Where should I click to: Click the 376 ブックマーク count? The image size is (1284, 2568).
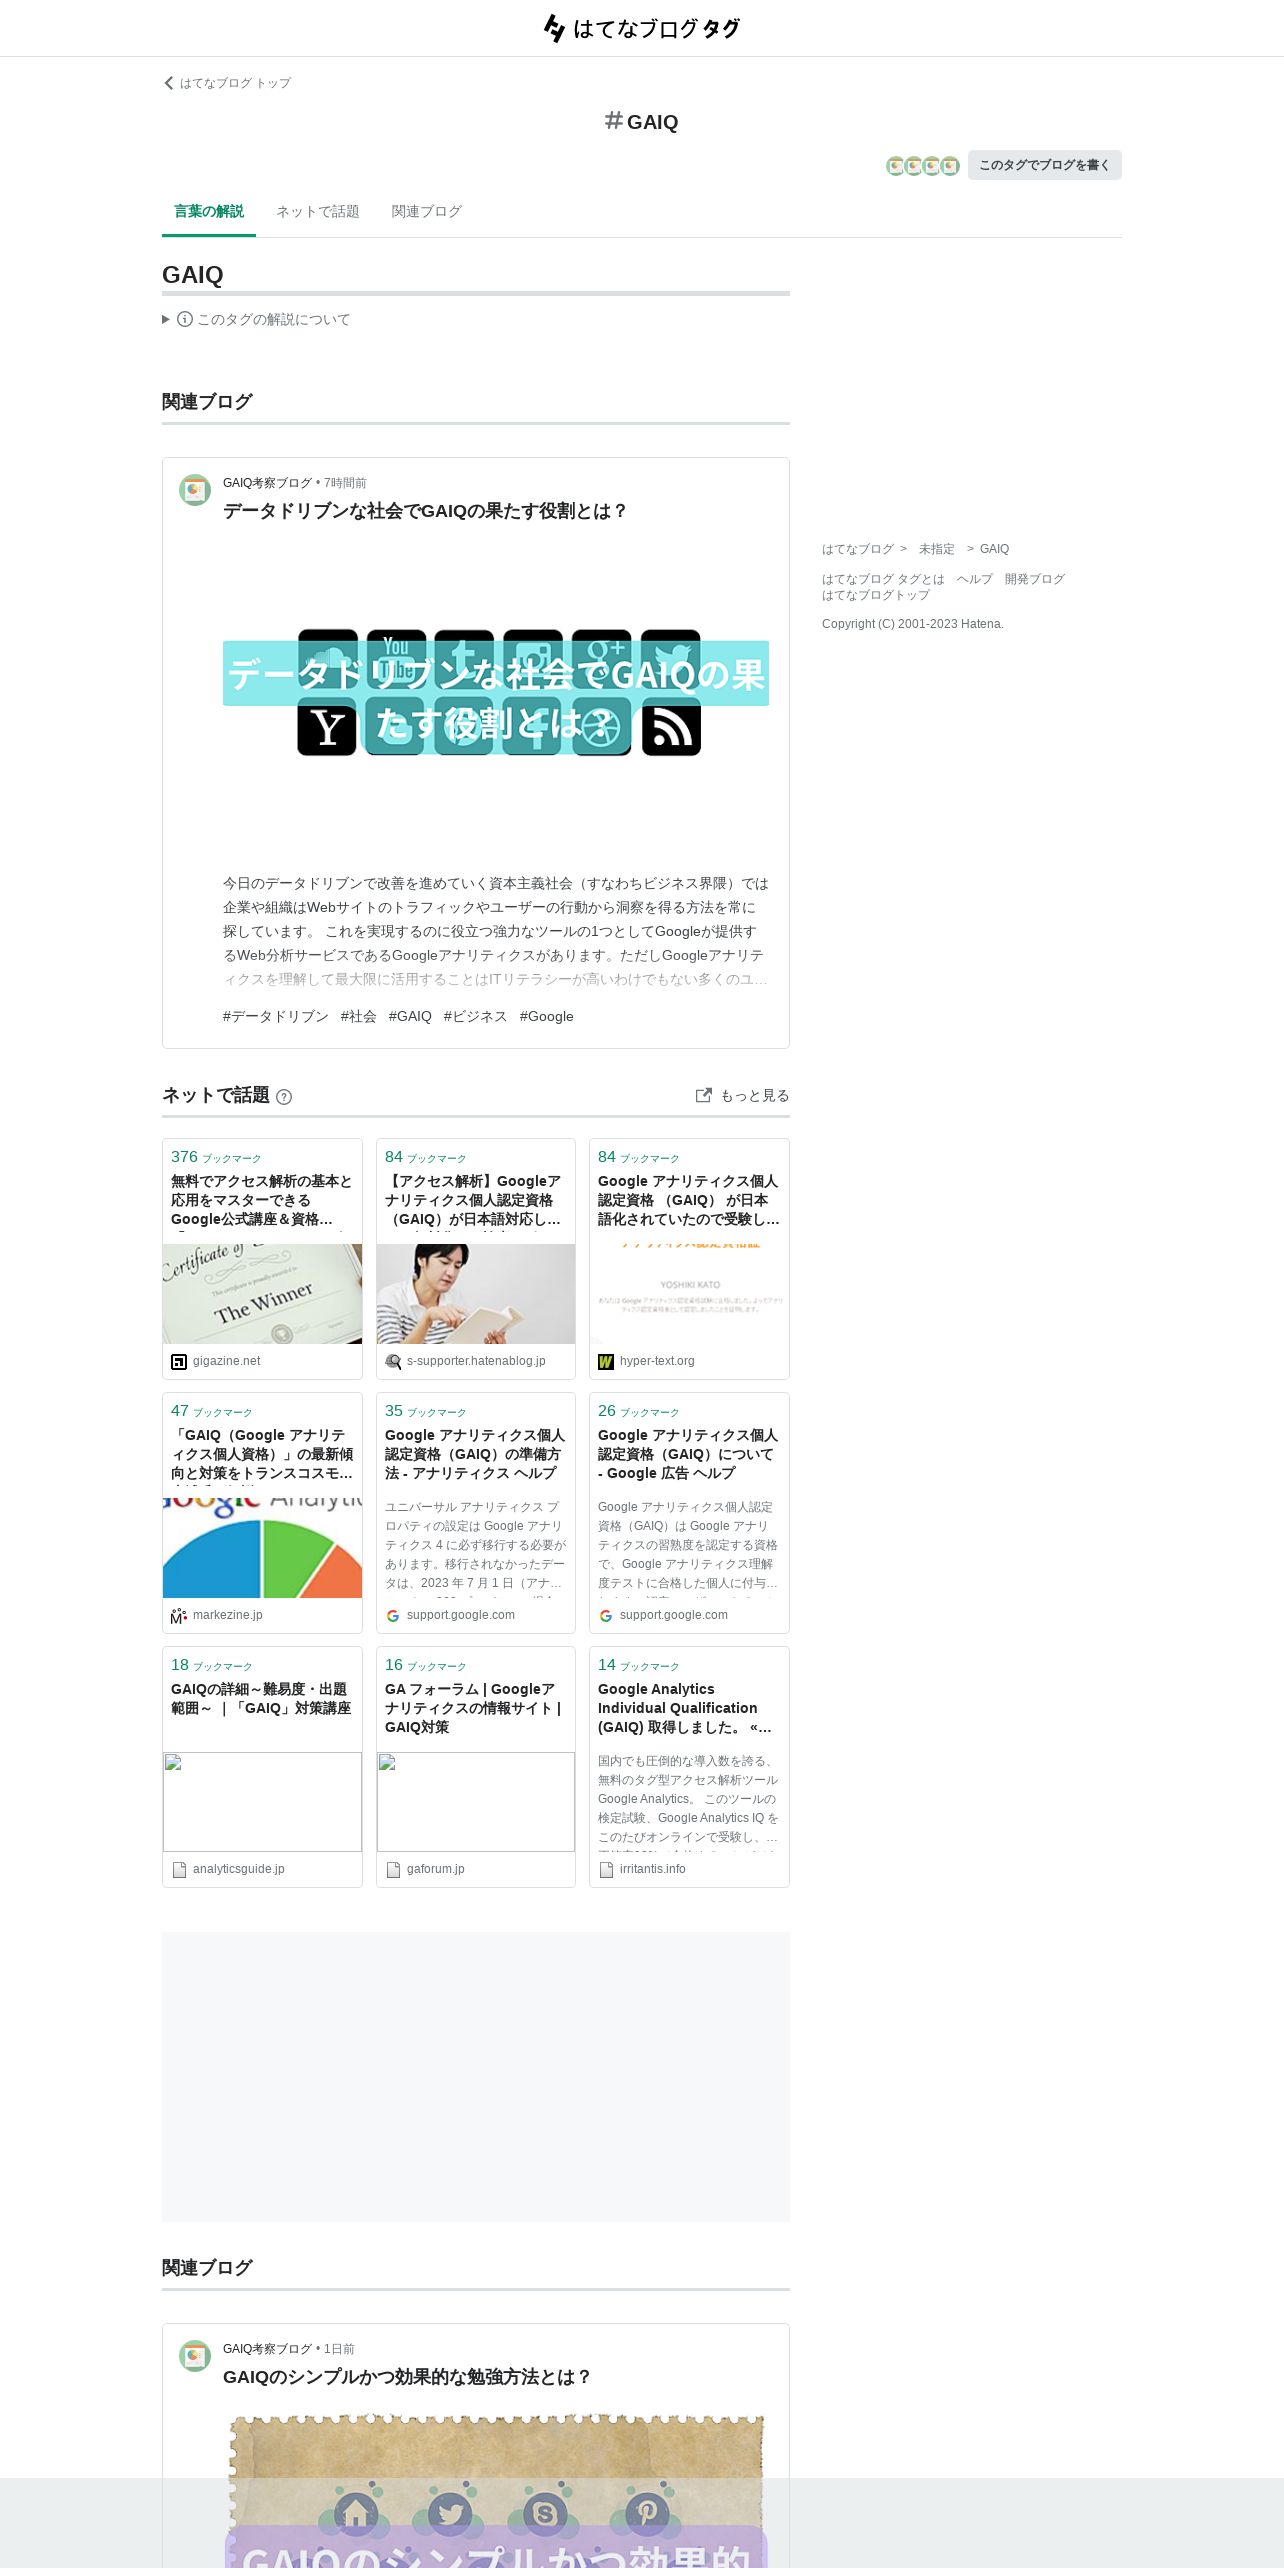point(216,1157)
